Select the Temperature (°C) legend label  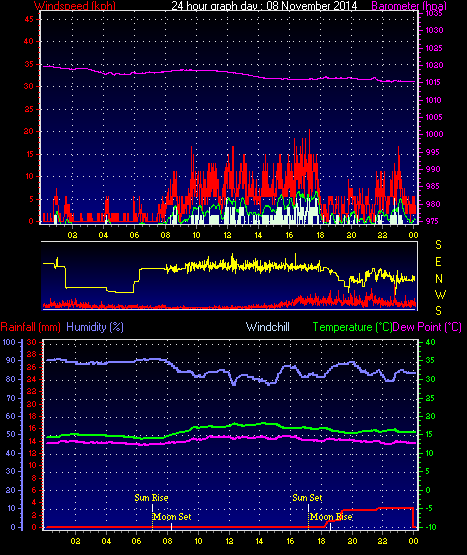click(352, 327)
